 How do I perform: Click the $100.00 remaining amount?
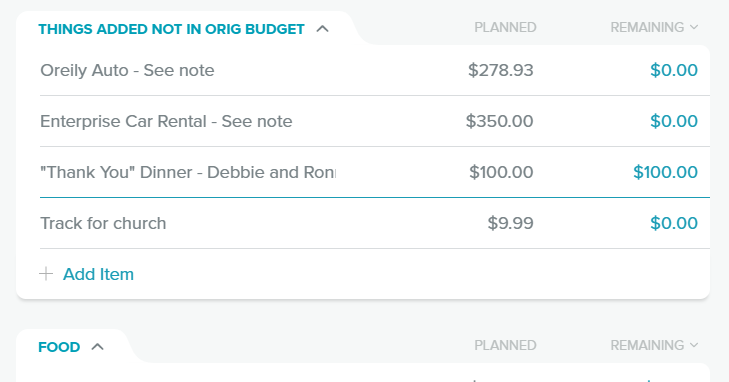(665, 172)
